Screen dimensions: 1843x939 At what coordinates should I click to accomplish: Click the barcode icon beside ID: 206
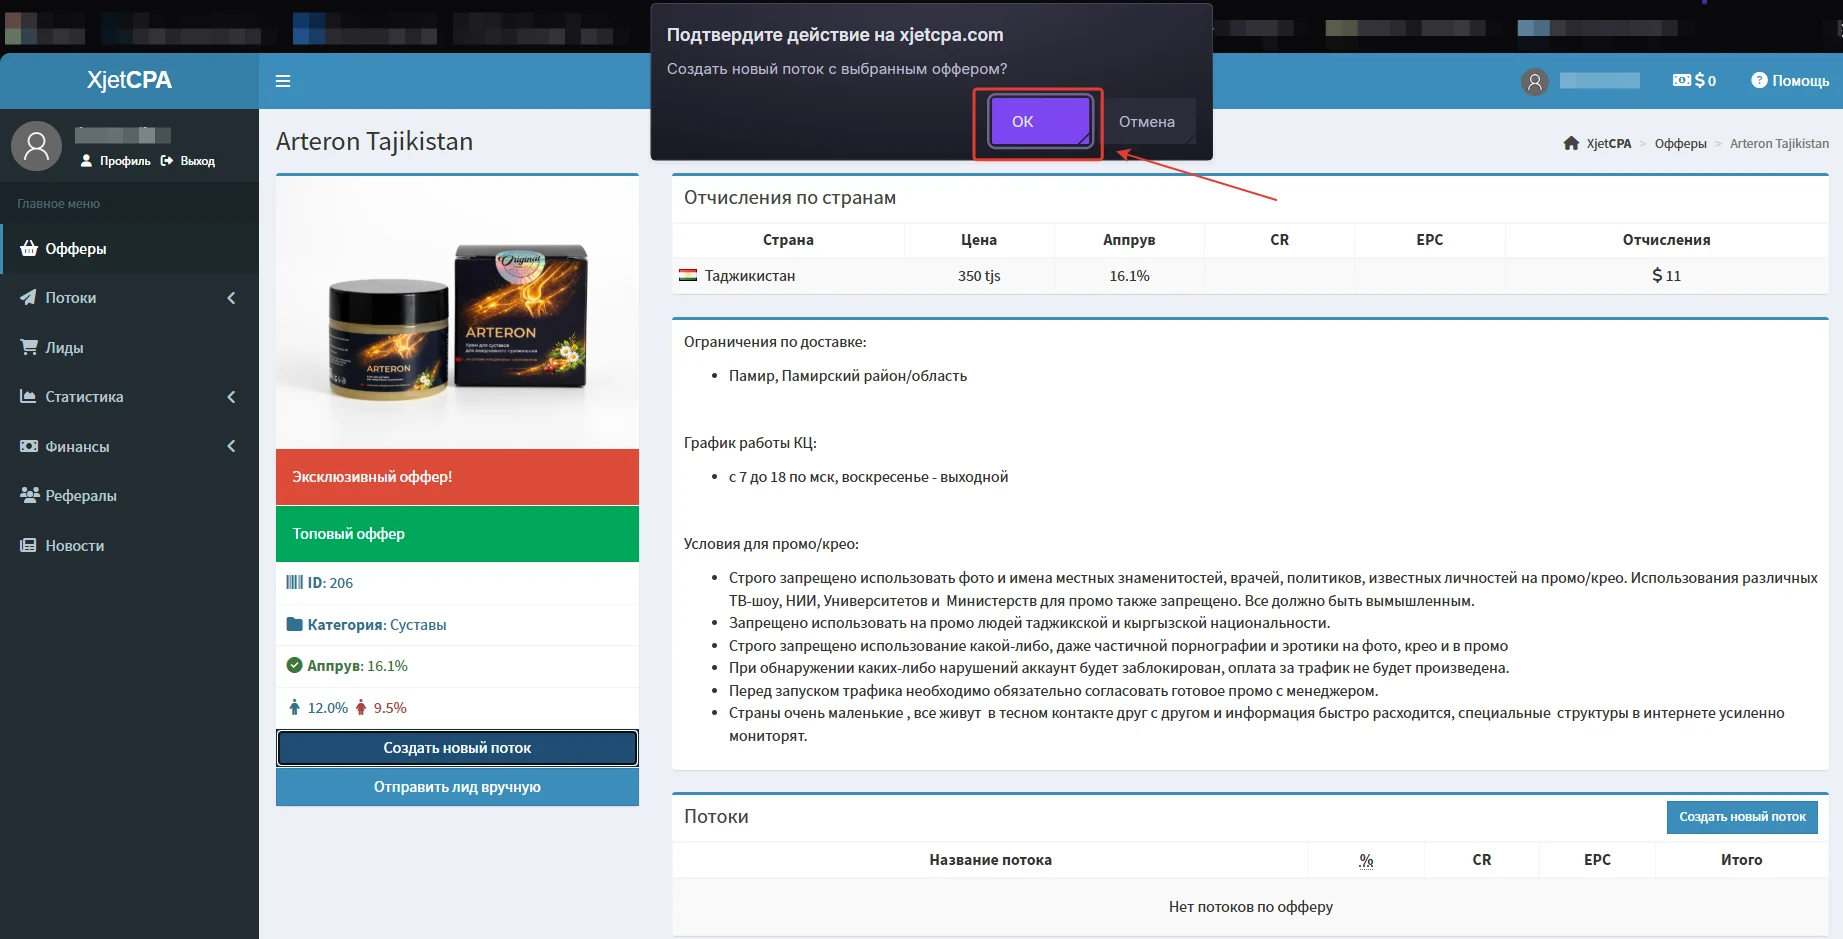pos(294,582)
